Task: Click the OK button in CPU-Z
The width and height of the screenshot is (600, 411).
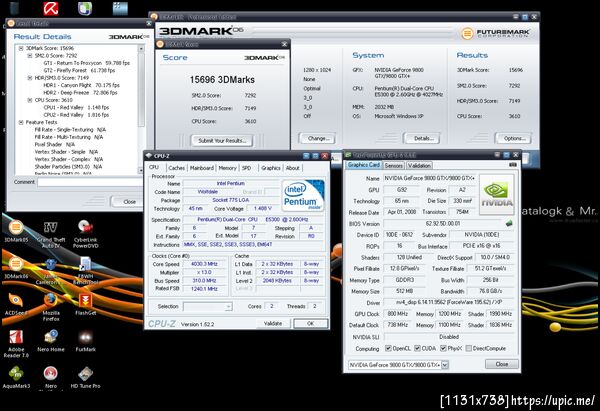Action: [311, 323]
